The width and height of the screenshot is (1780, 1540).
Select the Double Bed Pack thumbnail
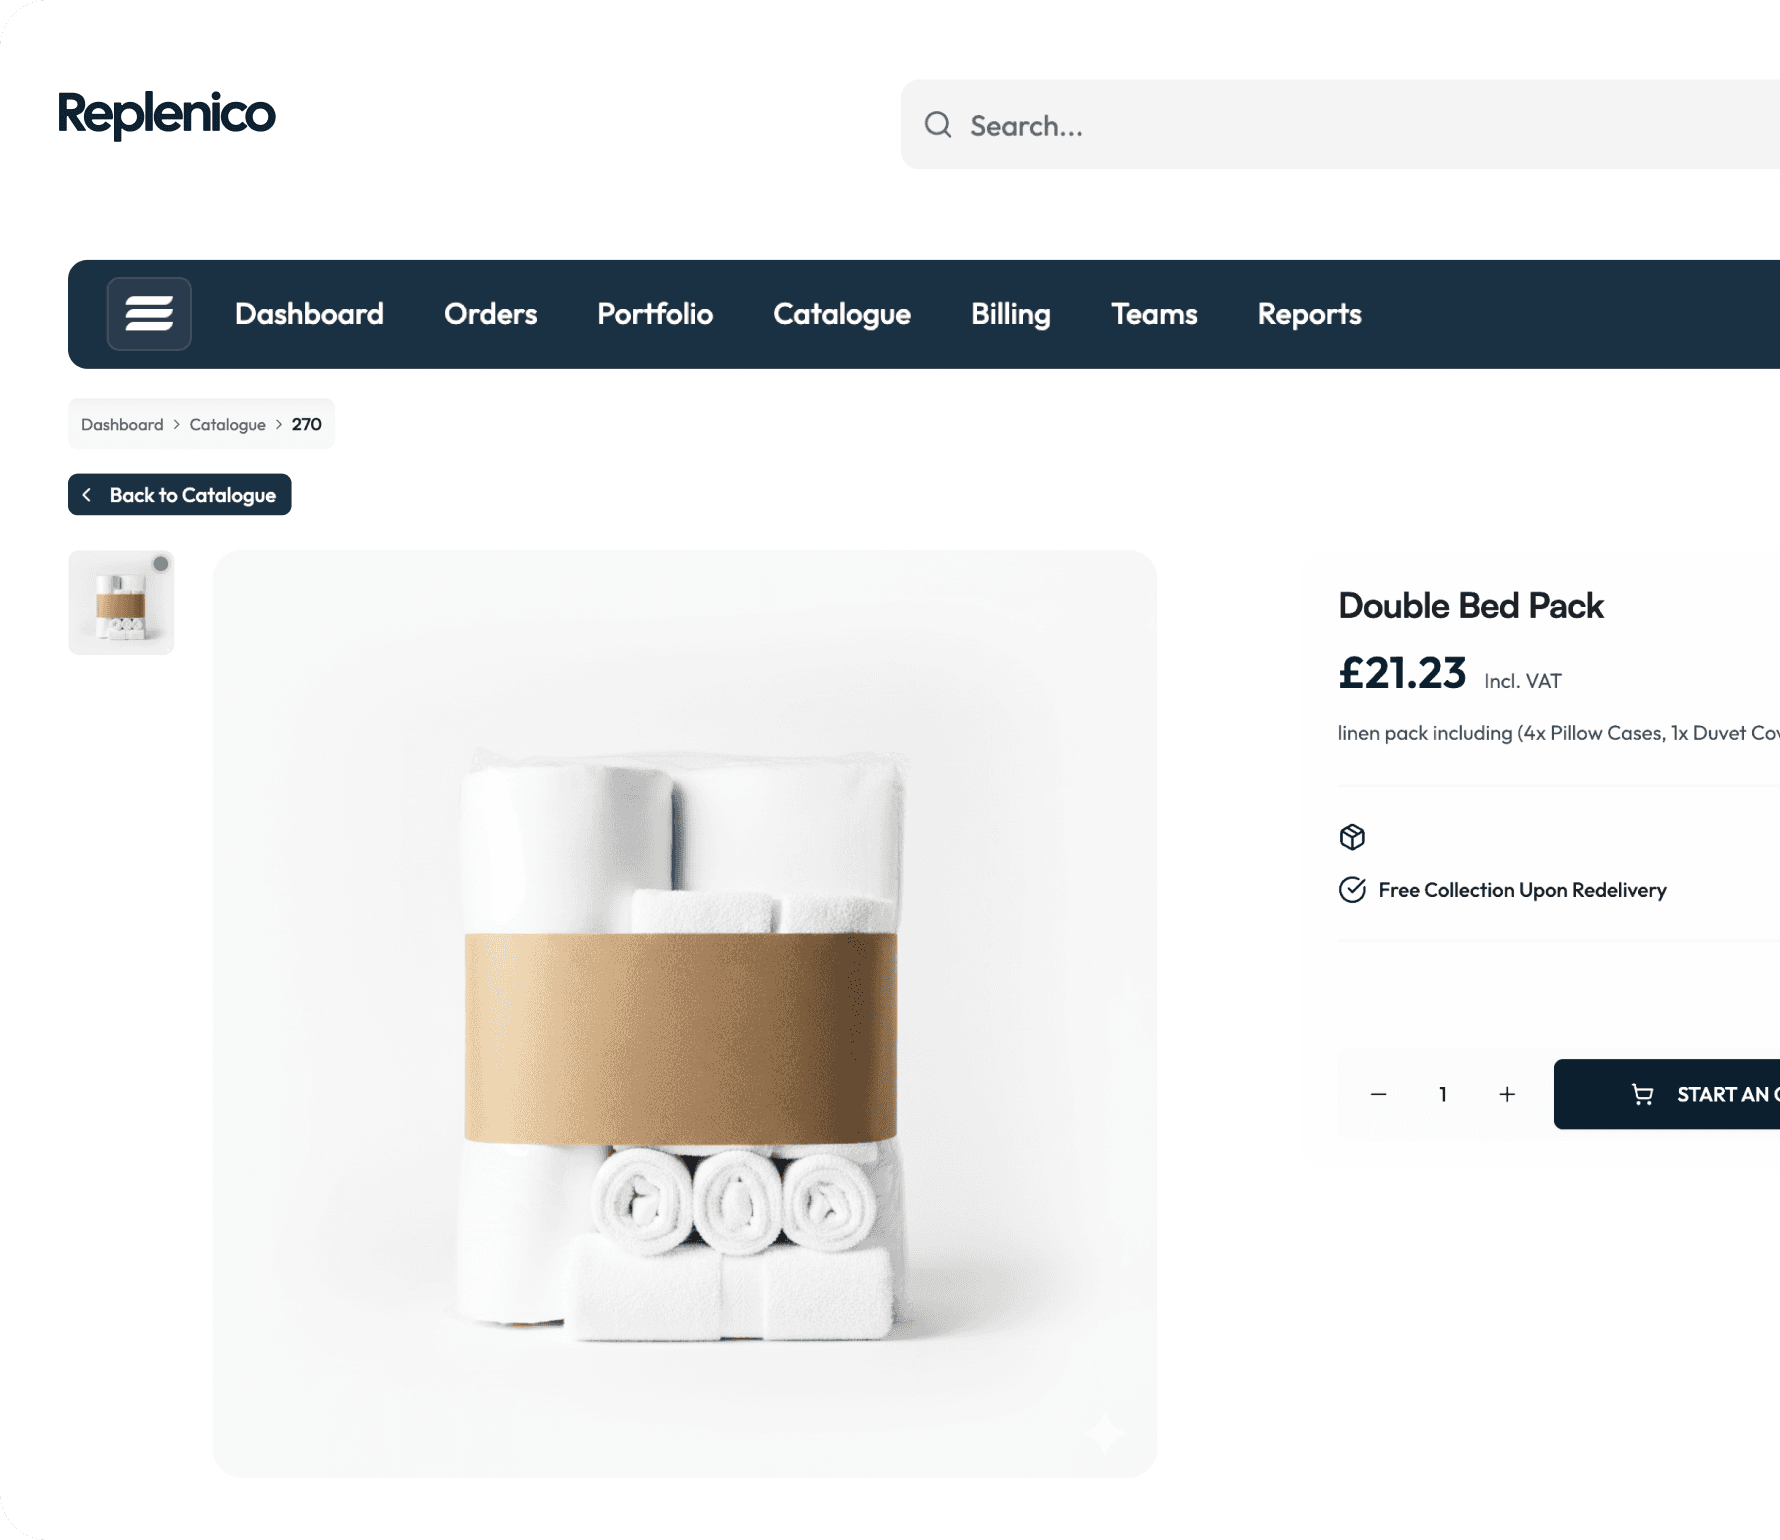coord(121,603)
